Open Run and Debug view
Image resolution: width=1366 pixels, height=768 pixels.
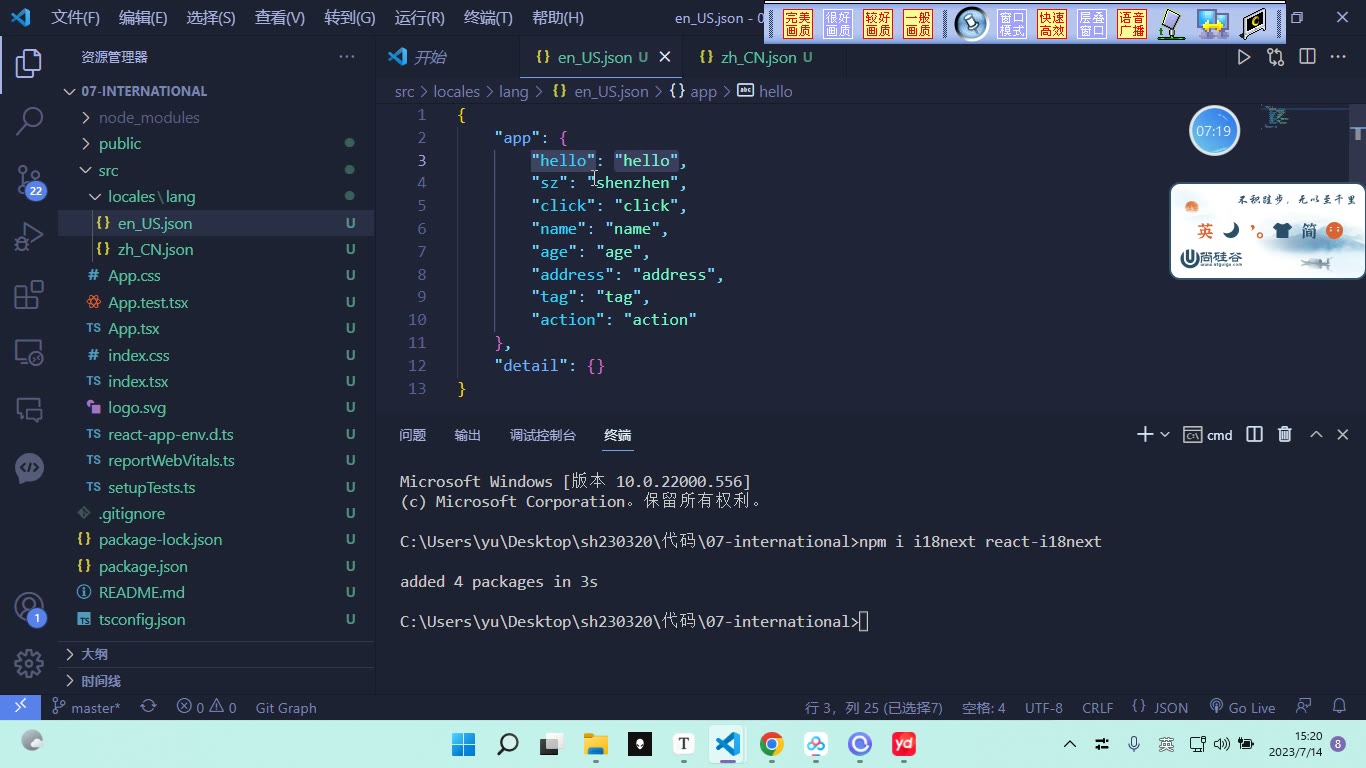[x=29, y=237]
